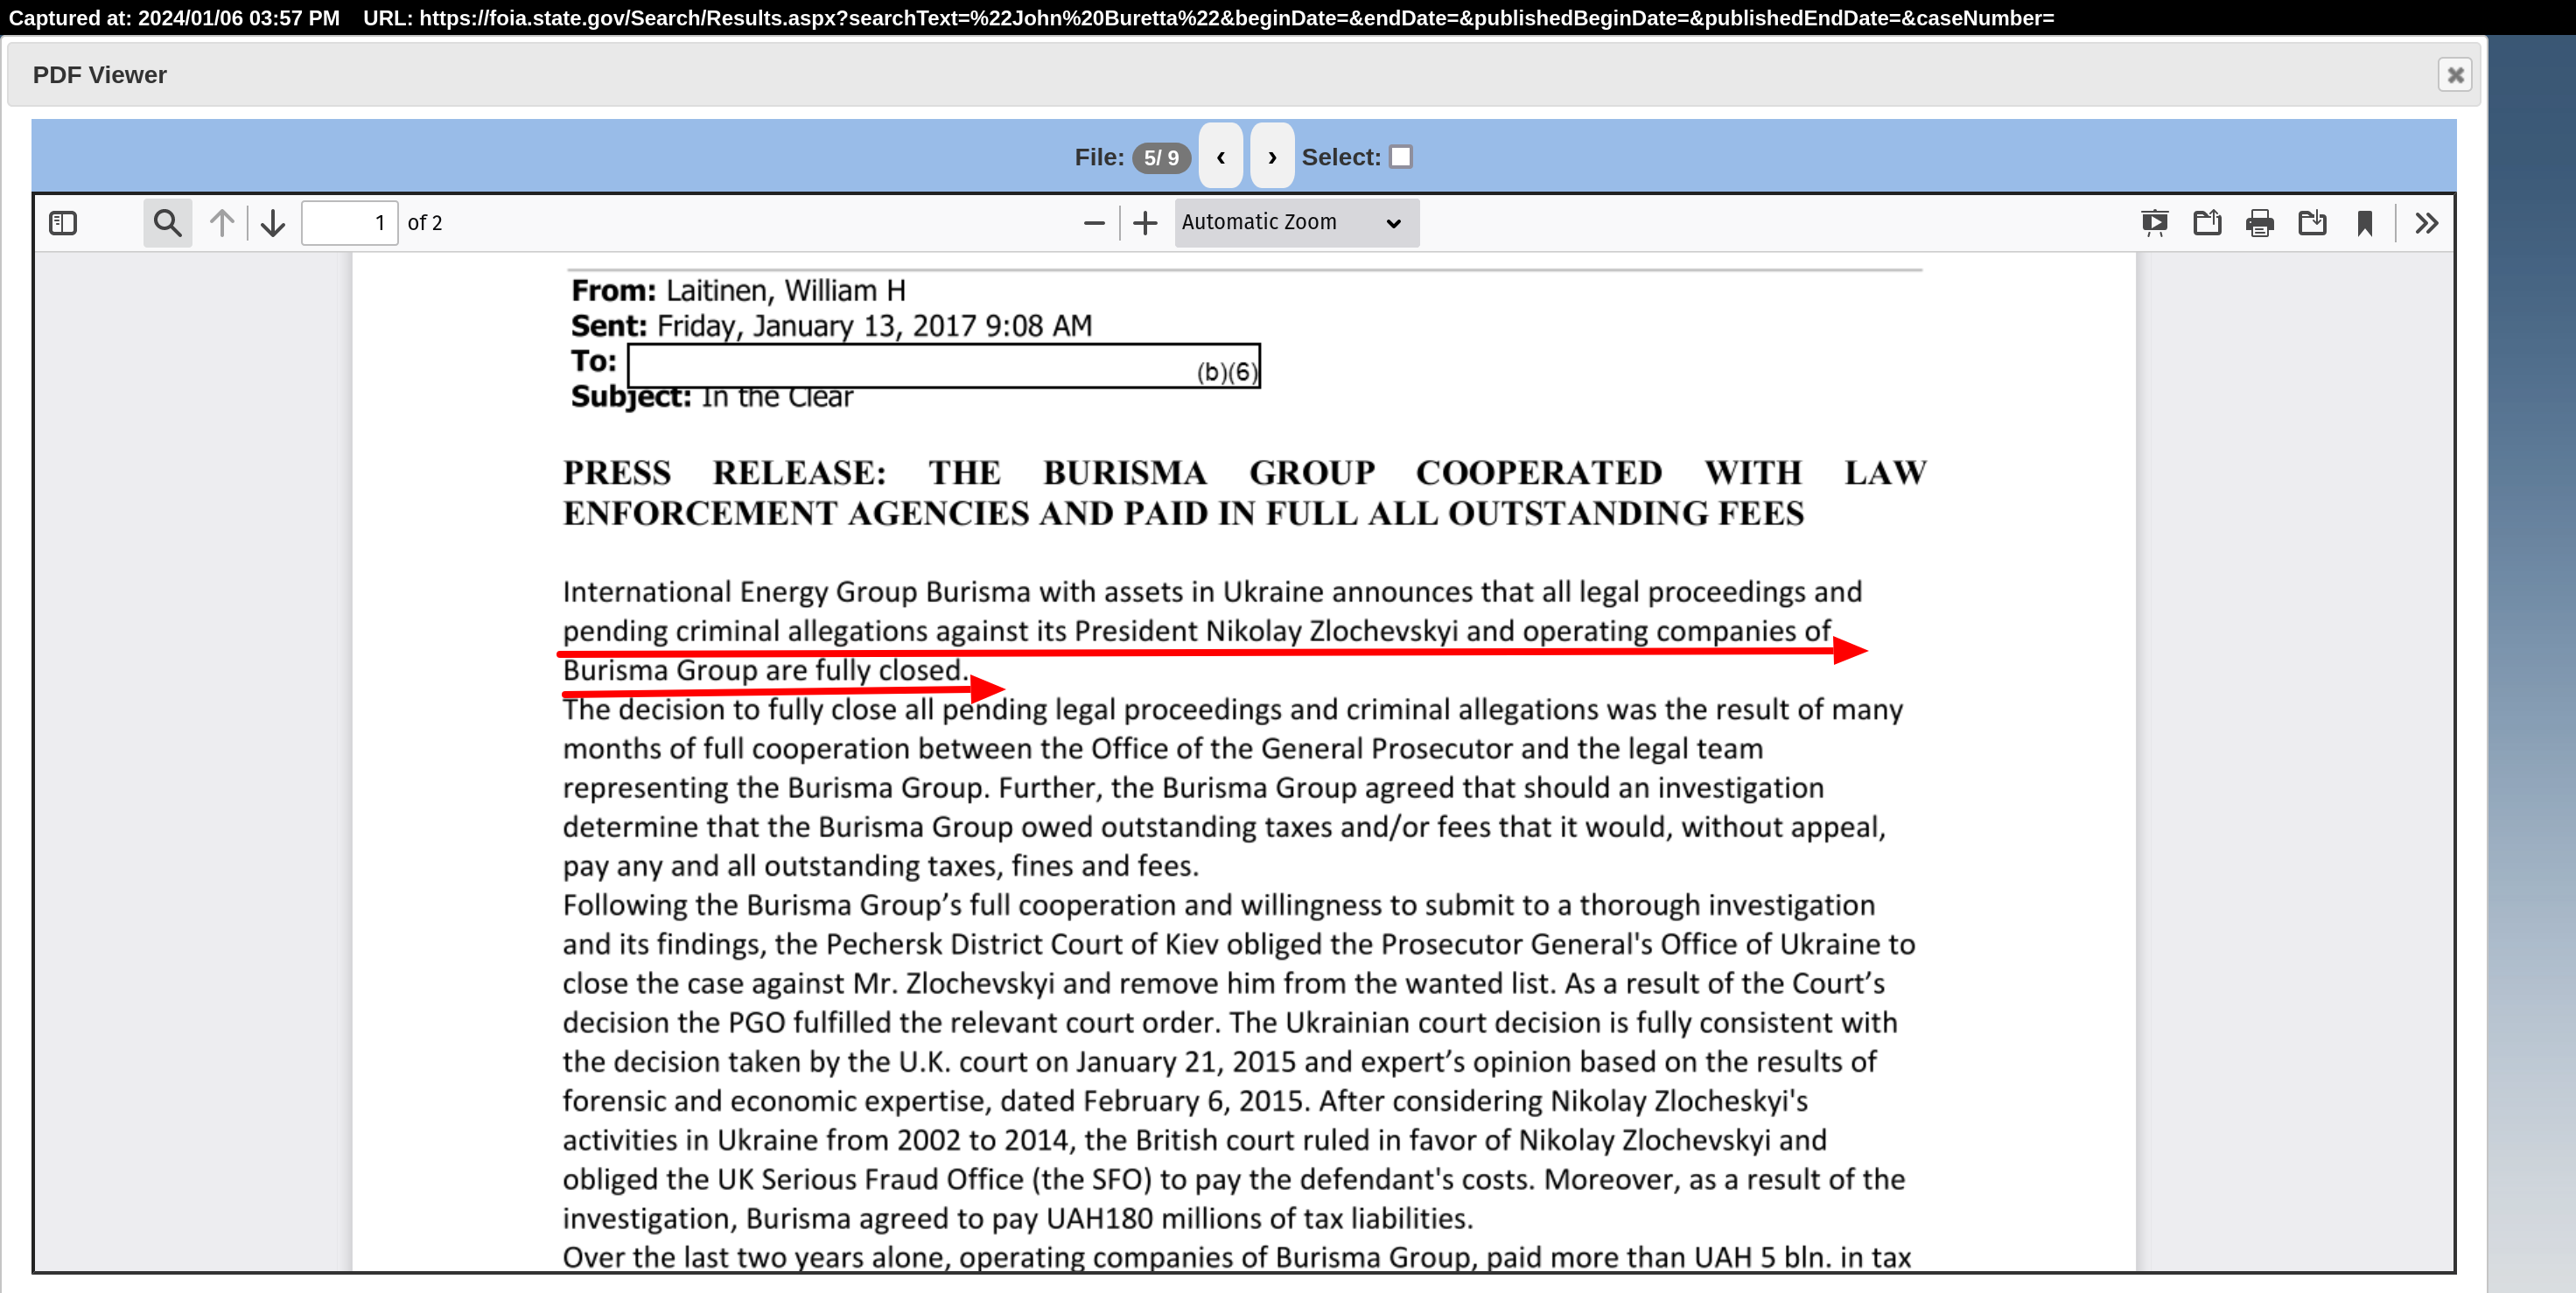Click the subject text 'In the Clear'
This screenshot has height=1293, width=2576.
point(777,398)
